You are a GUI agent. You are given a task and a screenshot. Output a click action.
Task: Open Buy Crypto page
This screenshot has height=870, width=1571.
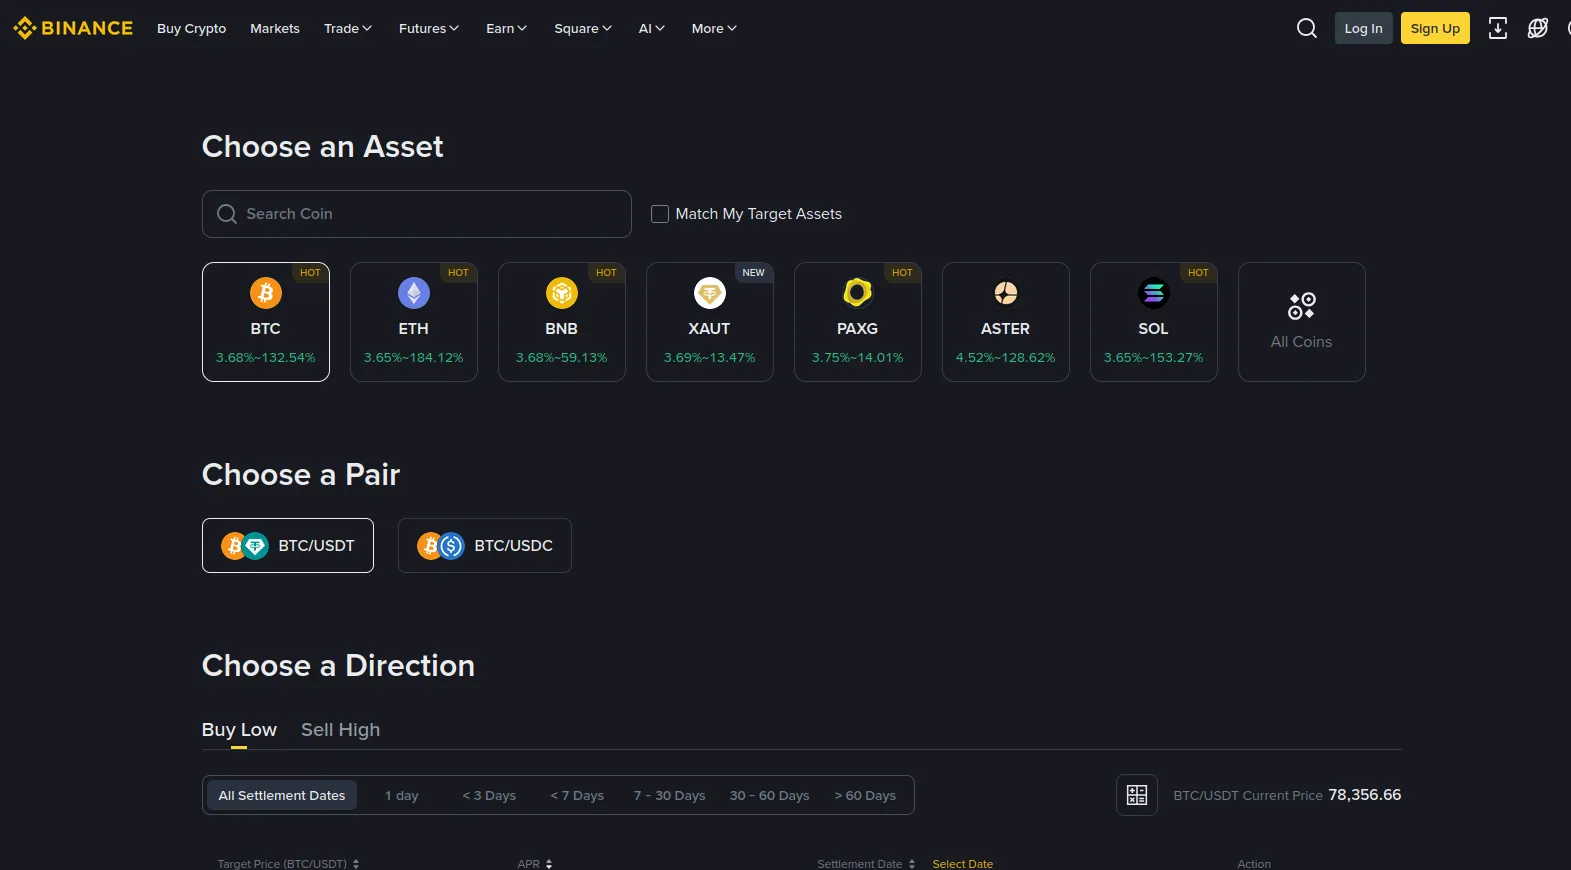coord(192,29)
